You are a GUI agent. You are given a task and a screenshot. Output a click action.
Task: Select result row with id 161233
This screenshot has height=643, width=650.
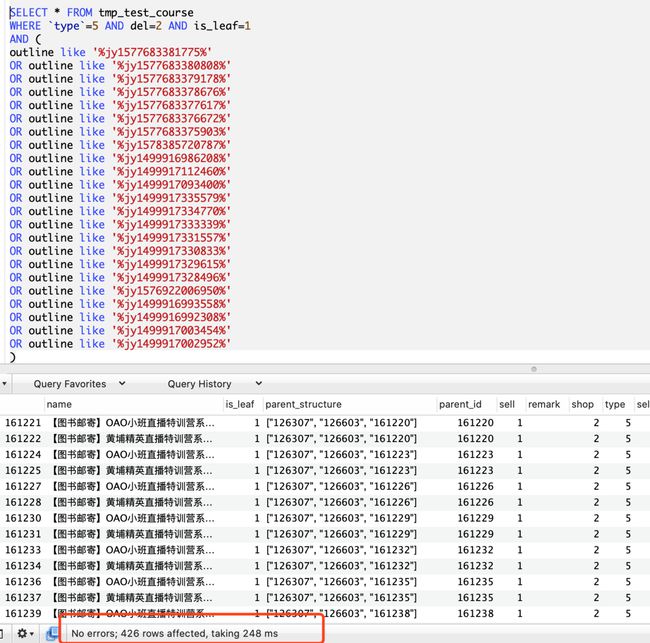[x=325, y=550]
